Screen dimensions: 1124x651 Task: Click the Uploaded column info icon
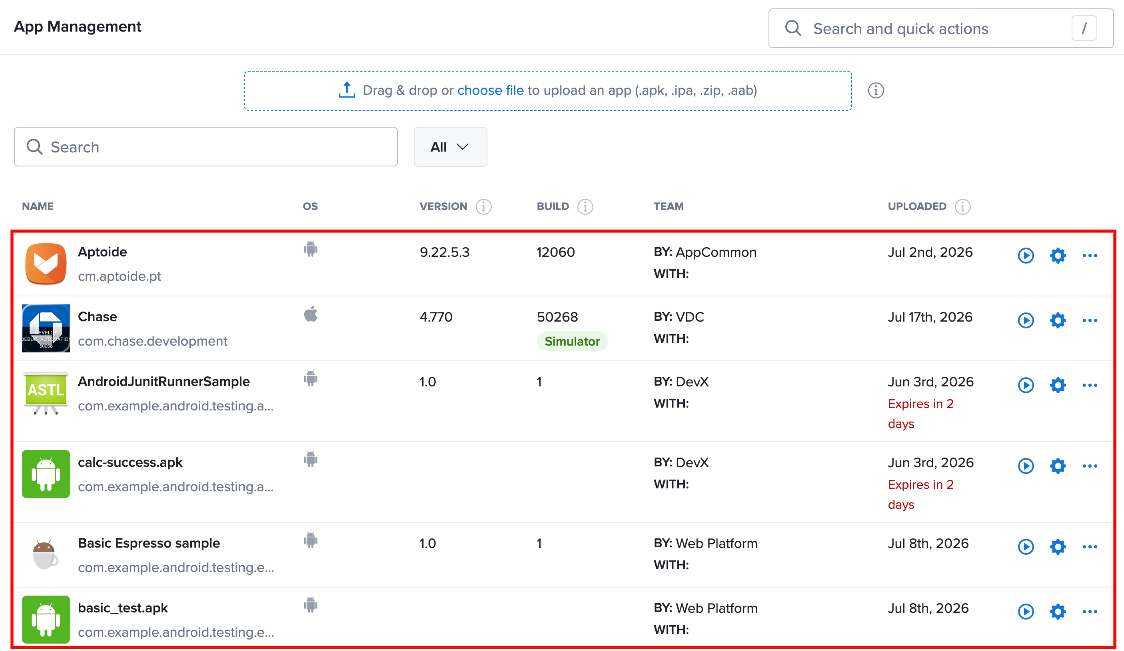pyautogui.click(x=963, y=206)
